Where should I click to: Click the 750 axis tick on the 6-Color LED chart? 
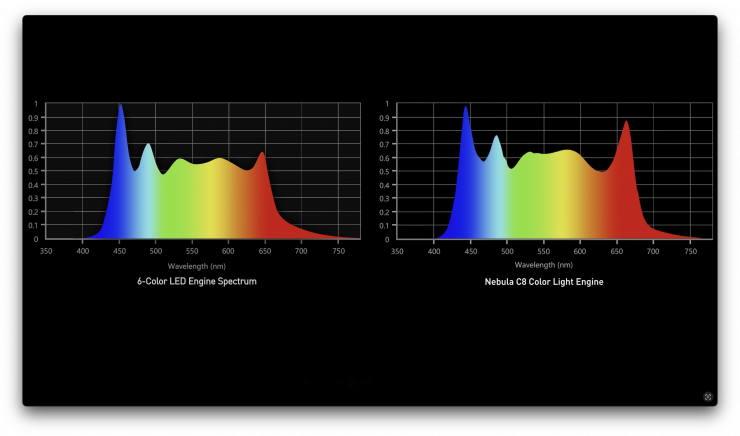coord(338,251)
